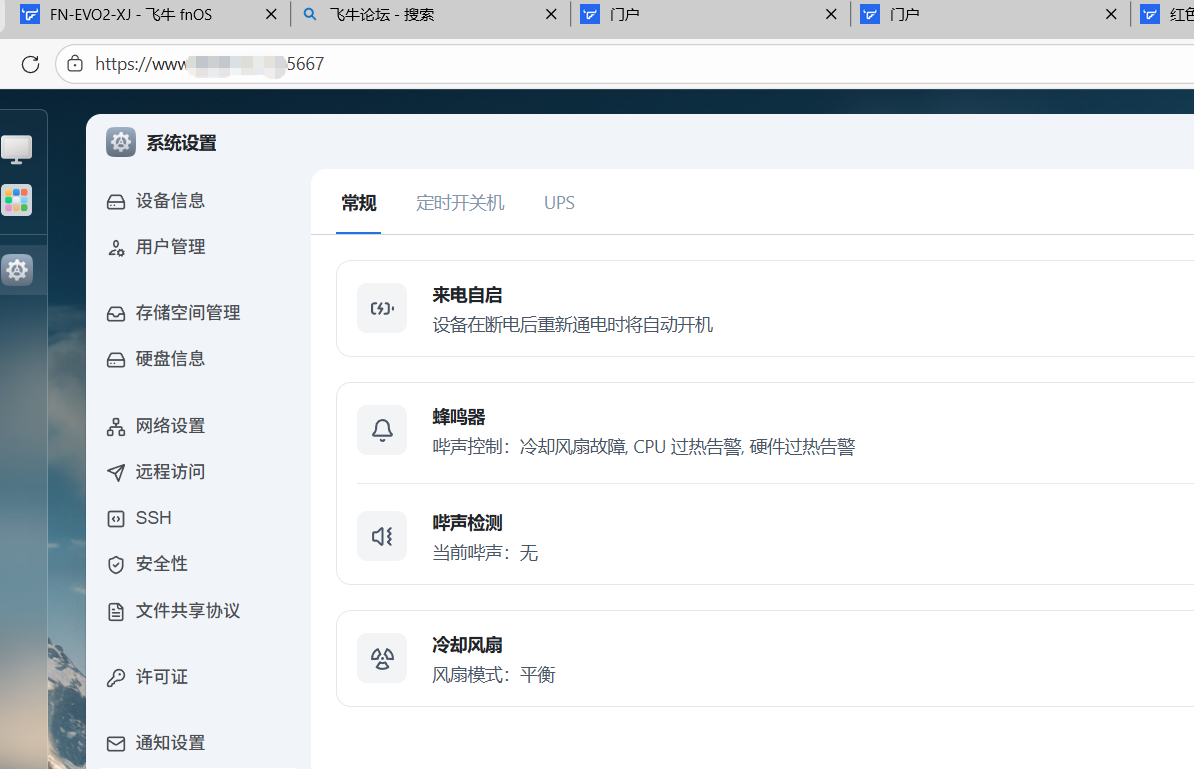
Task: Click the 系统设置 gear icon in the header
Action: 120,142
